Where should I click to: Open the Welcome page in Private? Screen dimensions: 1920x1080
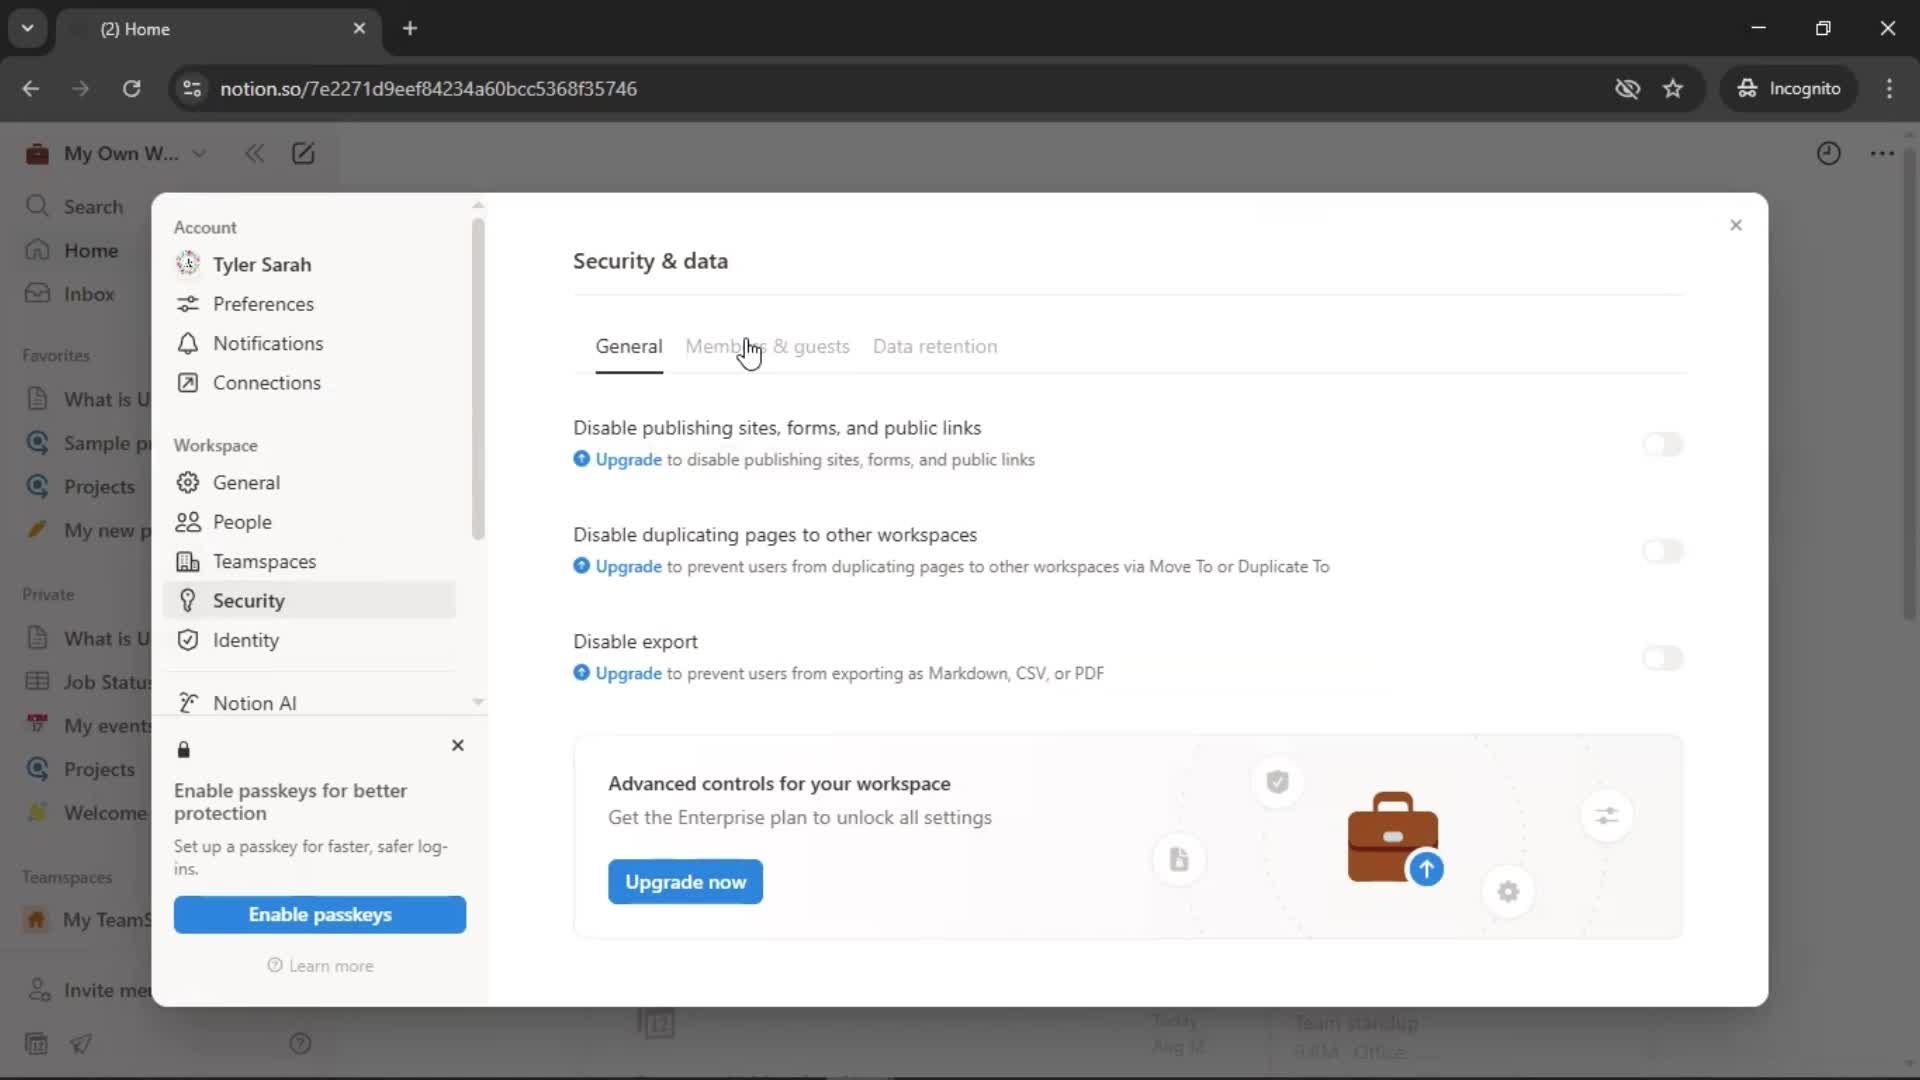pos(88,813)
